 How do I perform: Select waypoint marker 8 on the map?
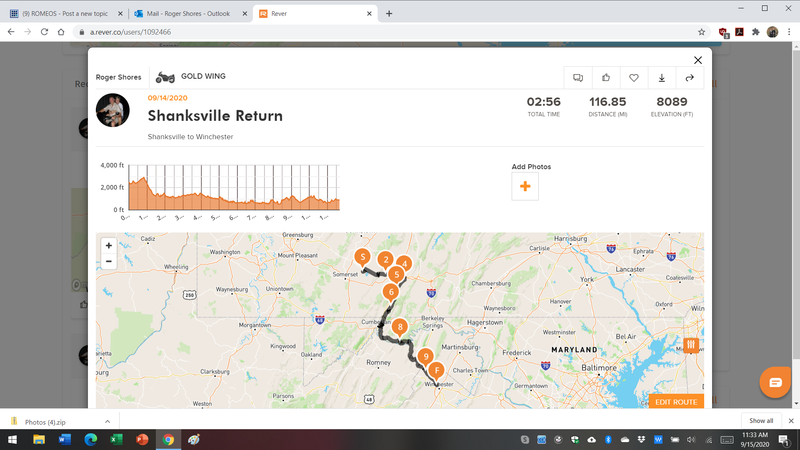click(x=400, y=328)
